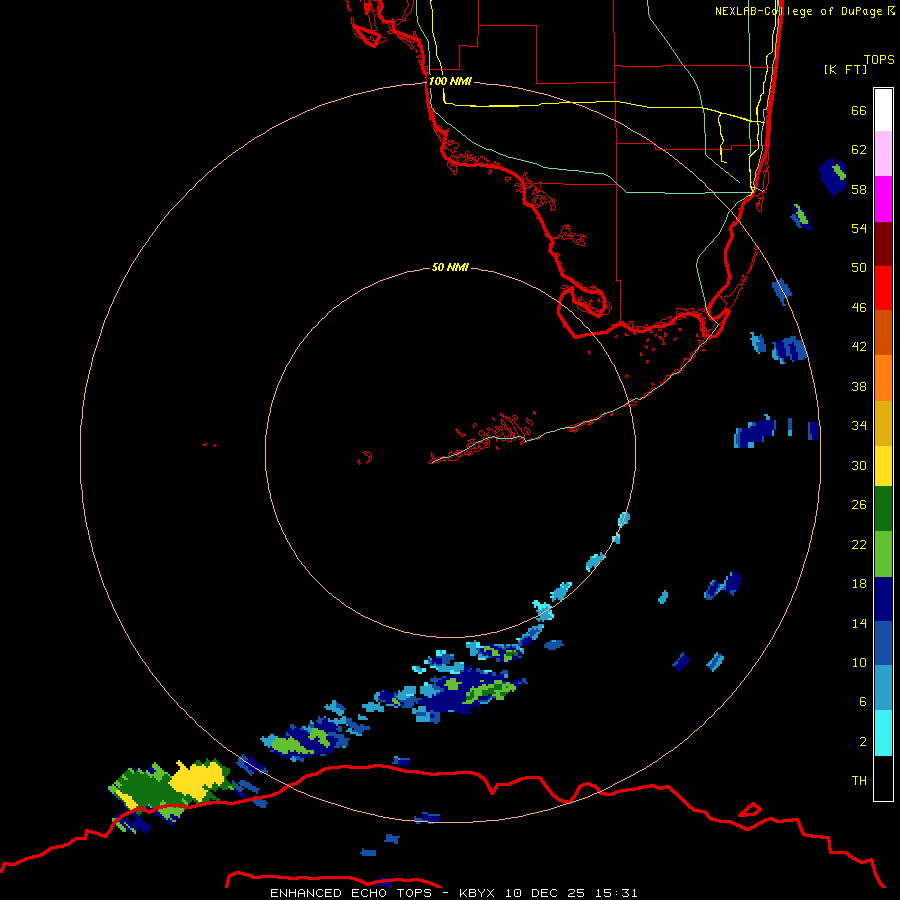Click the legend value "6"

point(863,701)
